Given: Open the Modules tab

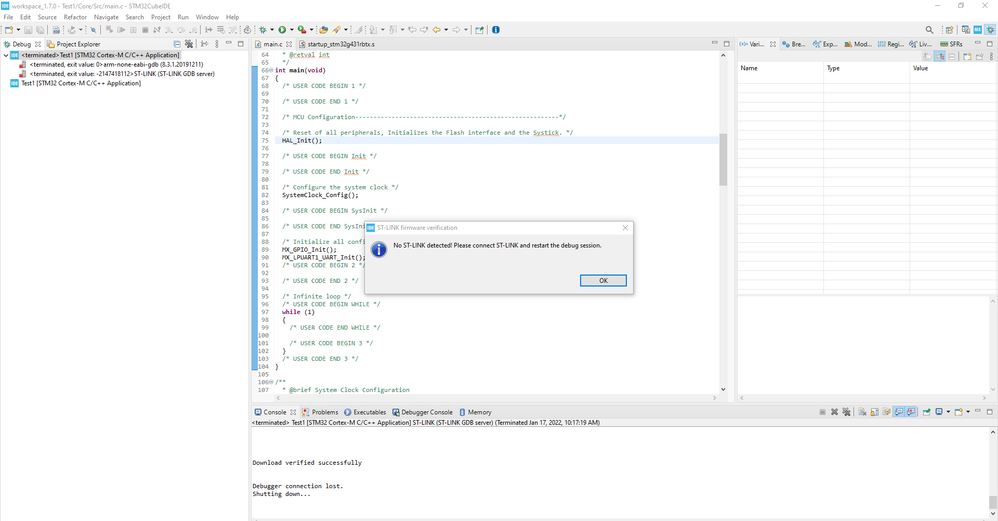Looking at the screenshot, I should click(857, 44).
